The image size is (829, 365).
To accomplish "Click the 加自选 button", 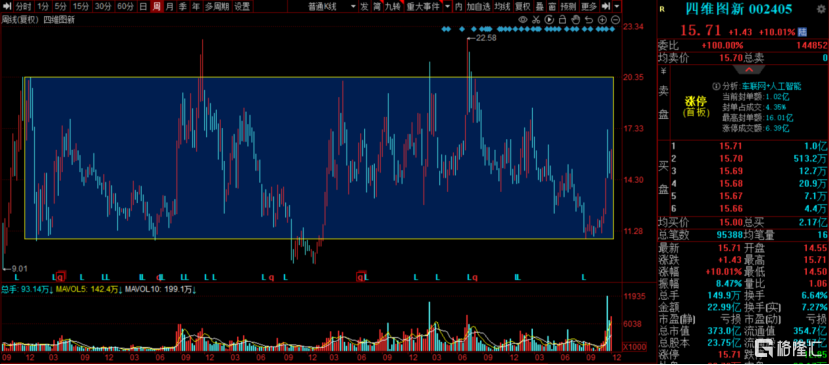I will [x=478, y=6].
